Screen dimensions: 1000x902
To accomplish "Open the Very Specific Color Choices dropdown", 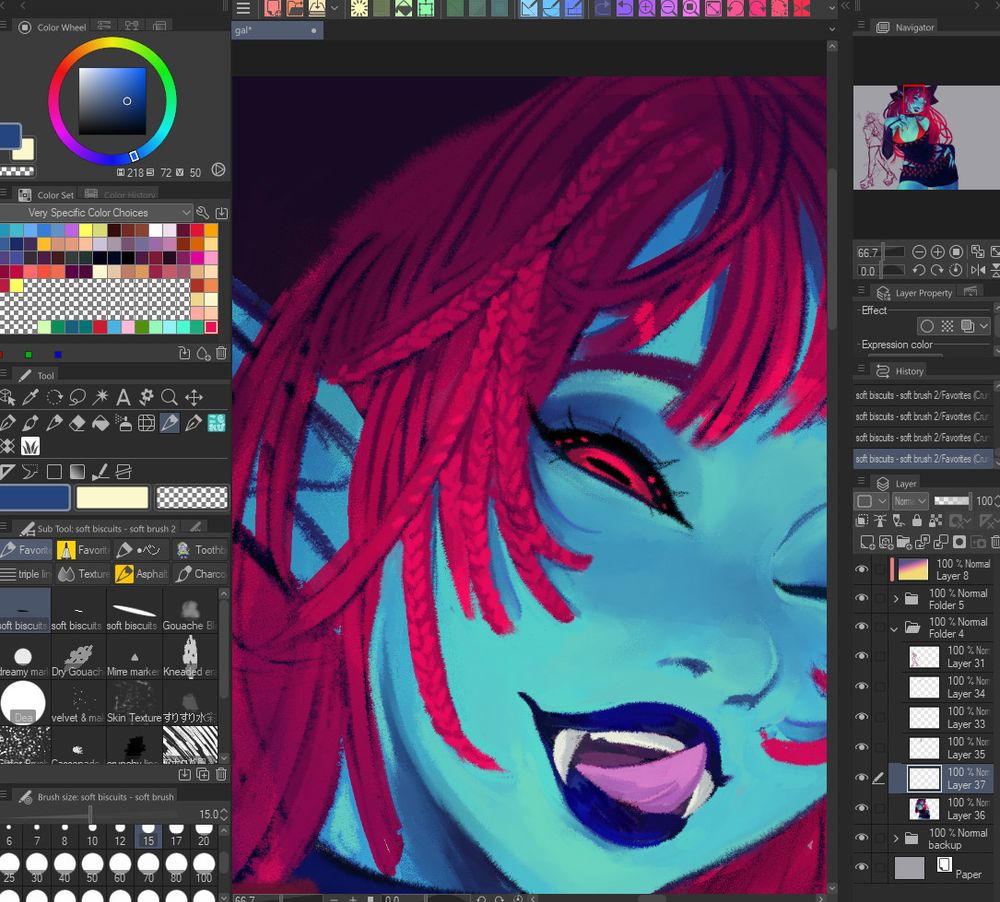I will click(x=96, y=212).
